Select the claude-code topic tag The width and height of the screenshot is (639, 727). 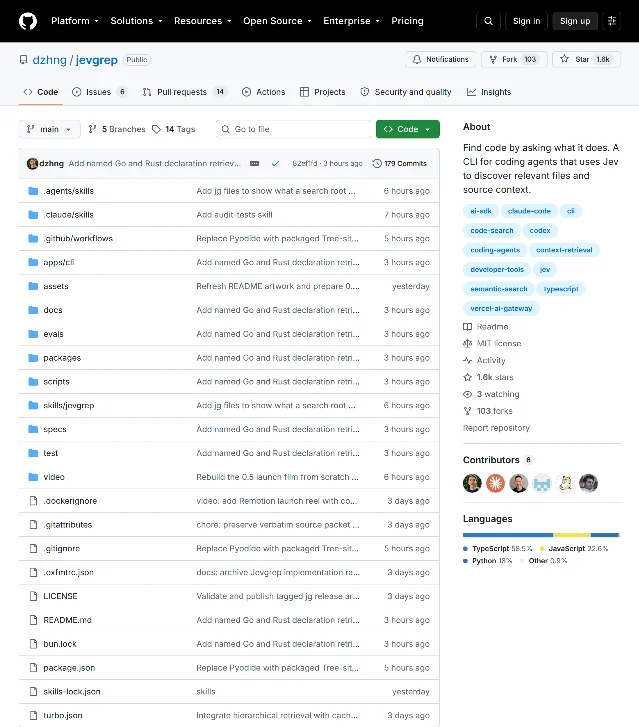pos(529,211)
